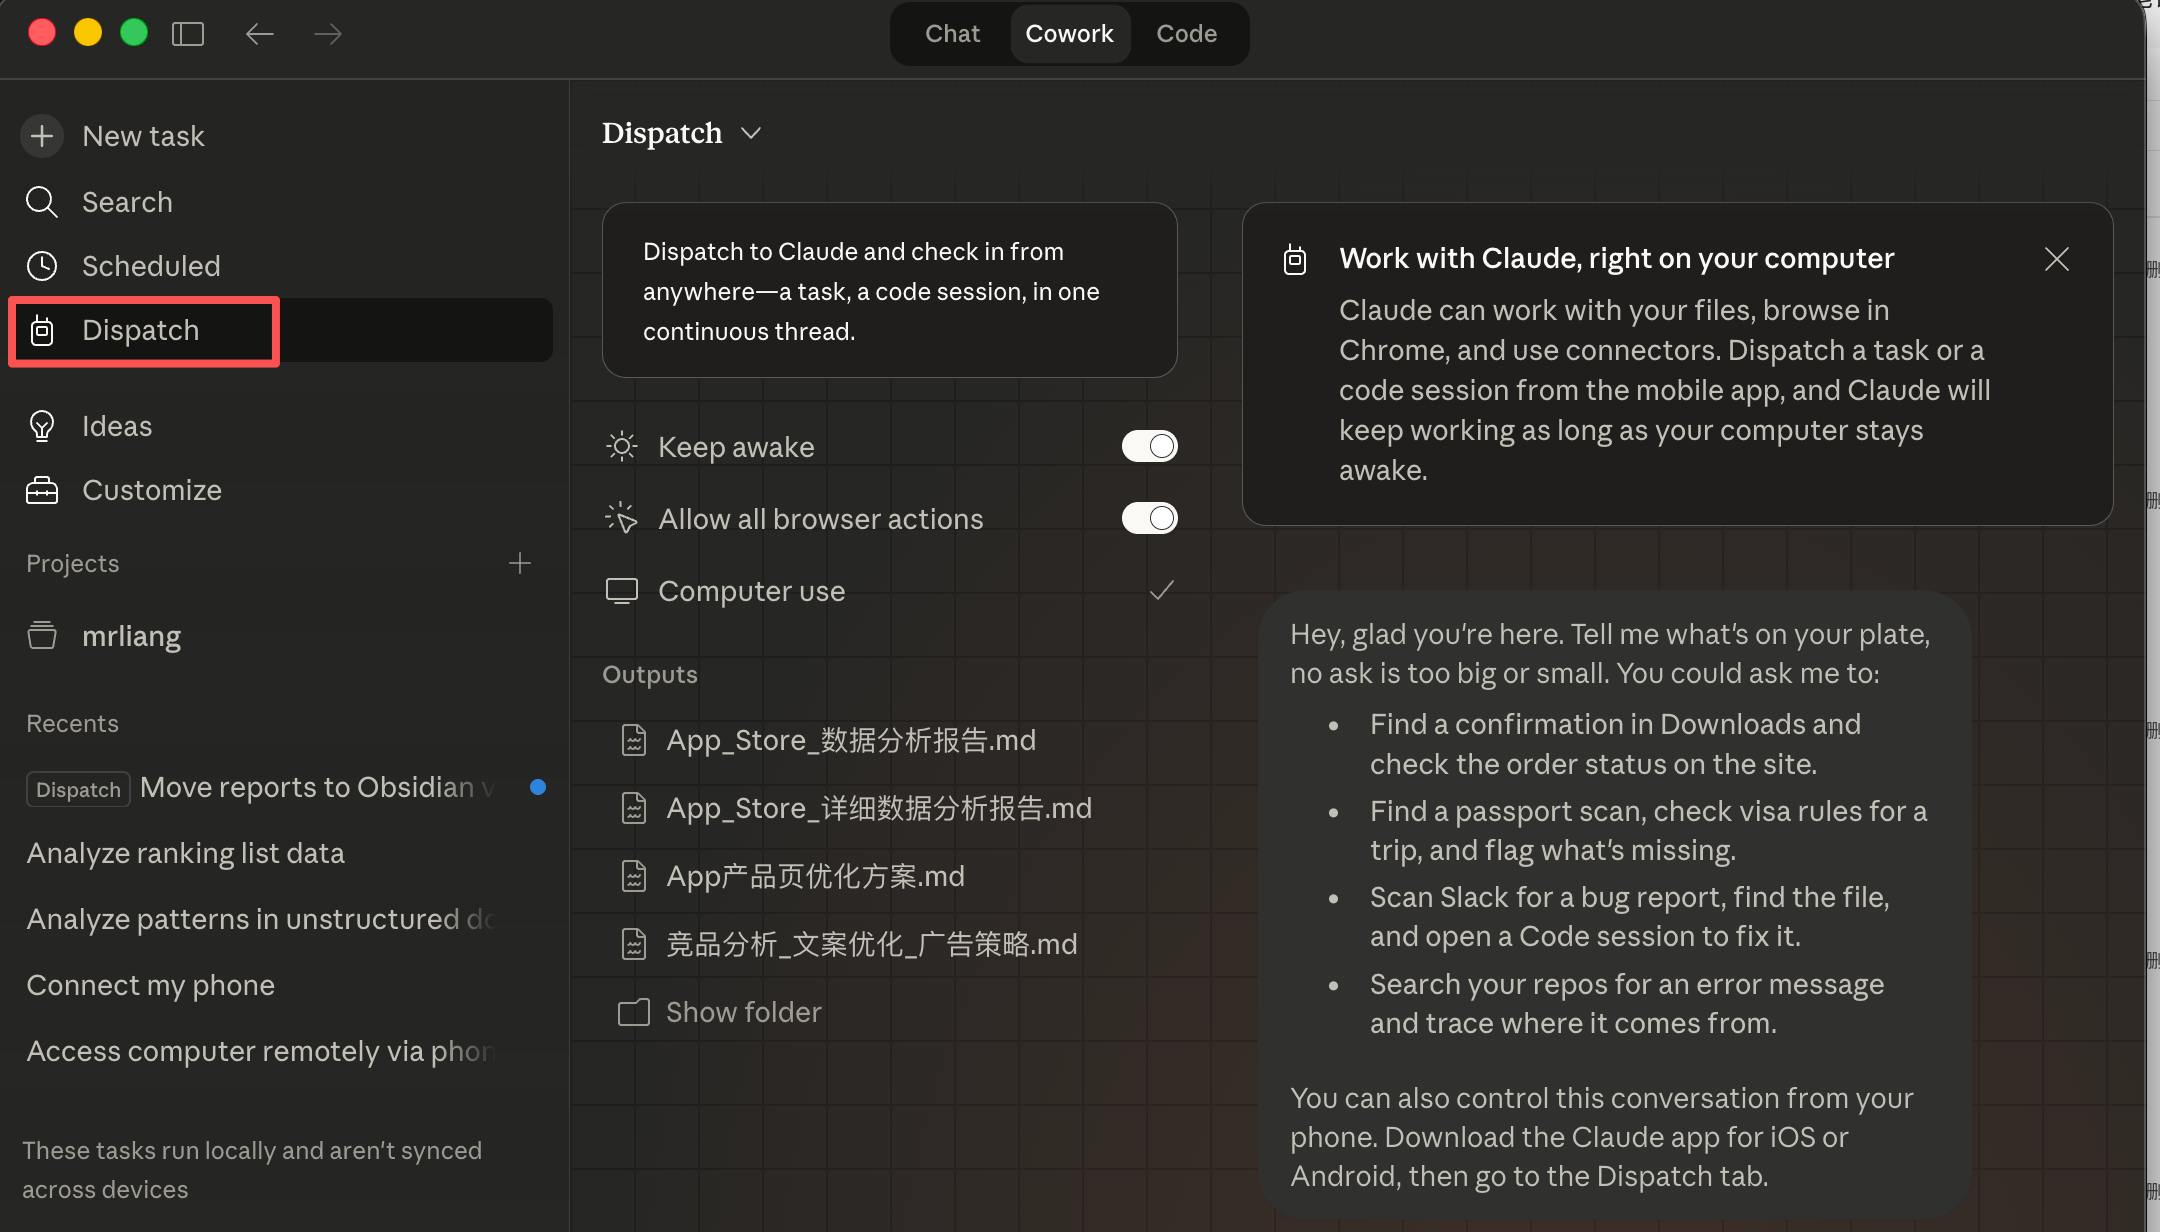Screen dimensions: 2160x1232
Task: Dismiss the Work with Claude banner
Action: click(x=2057, y=259)
